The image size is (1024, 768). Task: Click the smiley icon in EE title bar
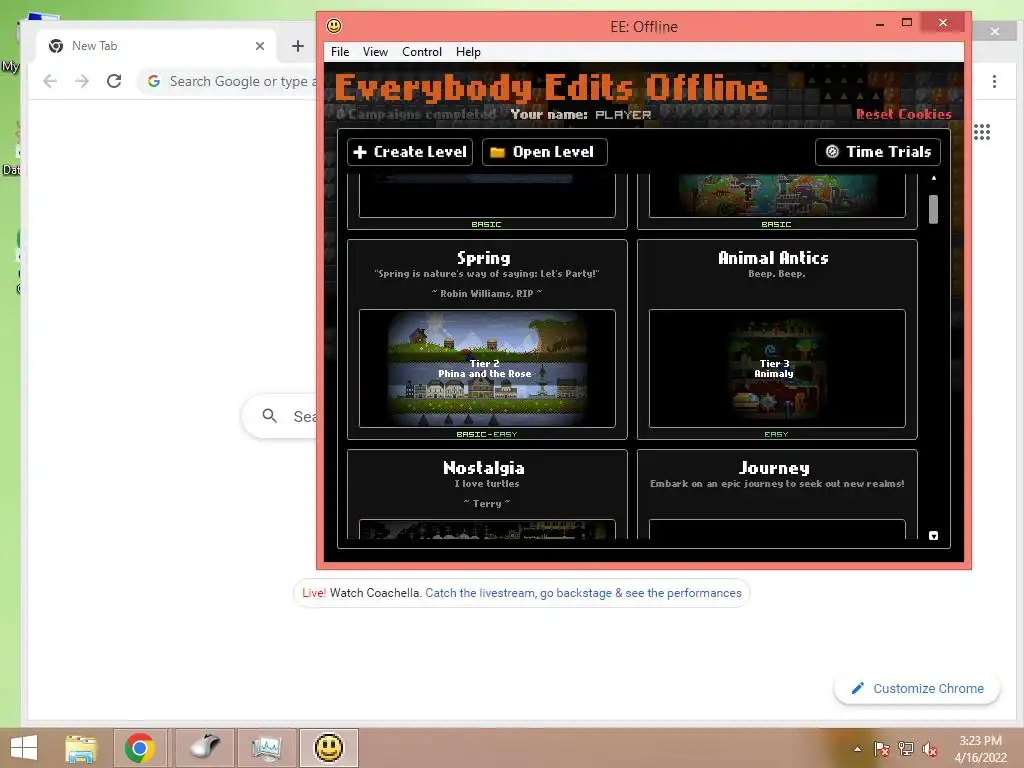(334, 26)
